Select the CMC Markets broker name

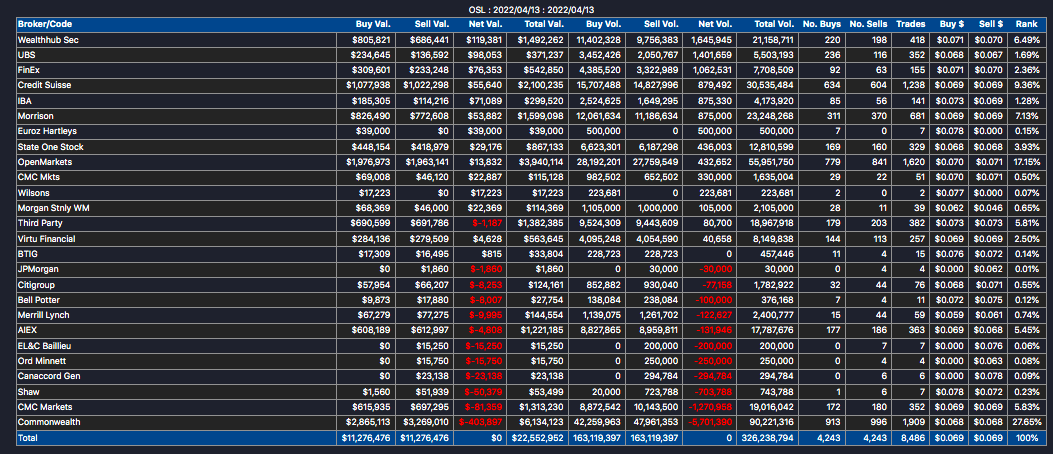[x=45, y=407]
